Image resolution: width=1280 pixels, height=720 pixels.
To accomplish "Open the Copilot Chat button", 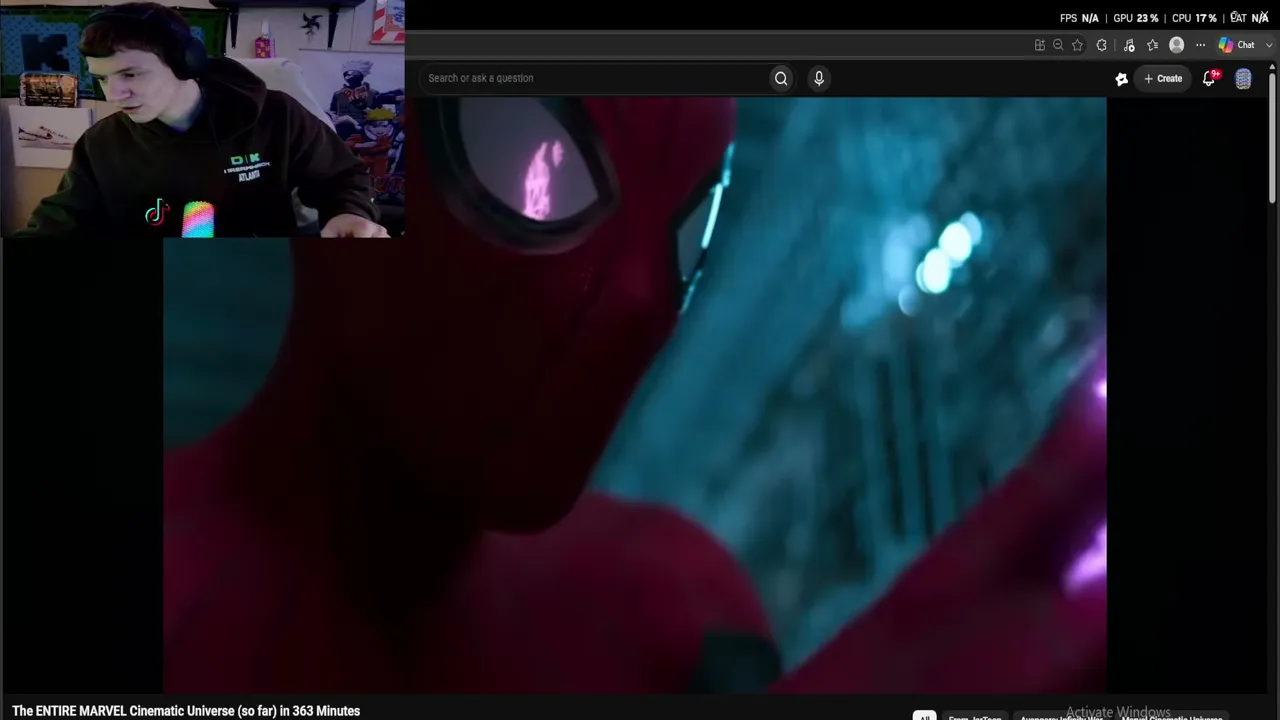I will [1237, 45].
